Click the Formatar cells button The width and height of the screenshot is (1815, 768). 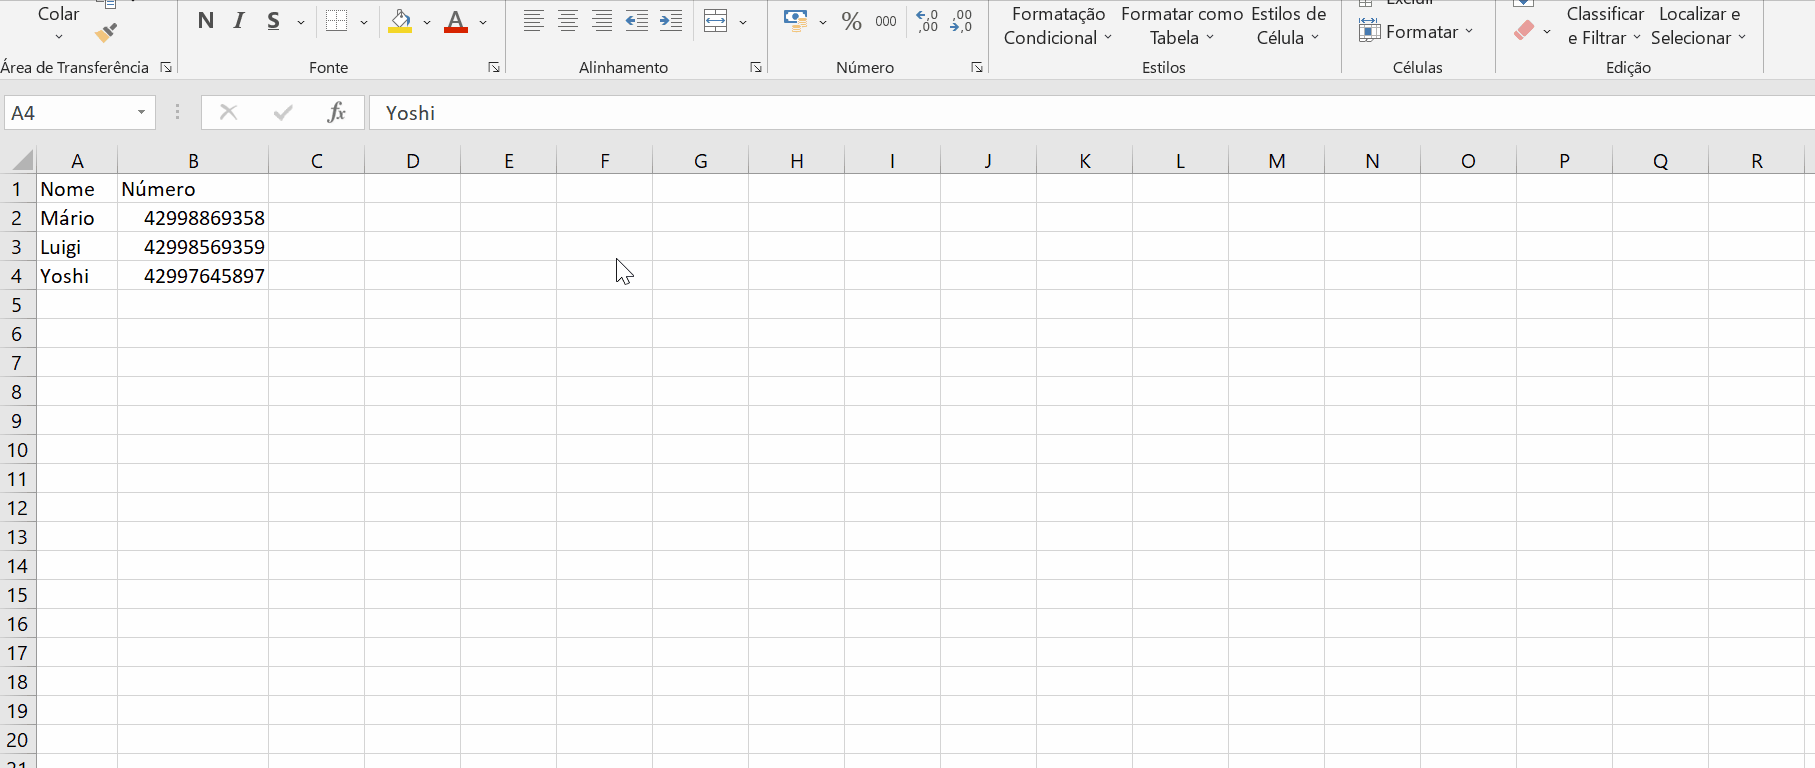pos(1416,32)
